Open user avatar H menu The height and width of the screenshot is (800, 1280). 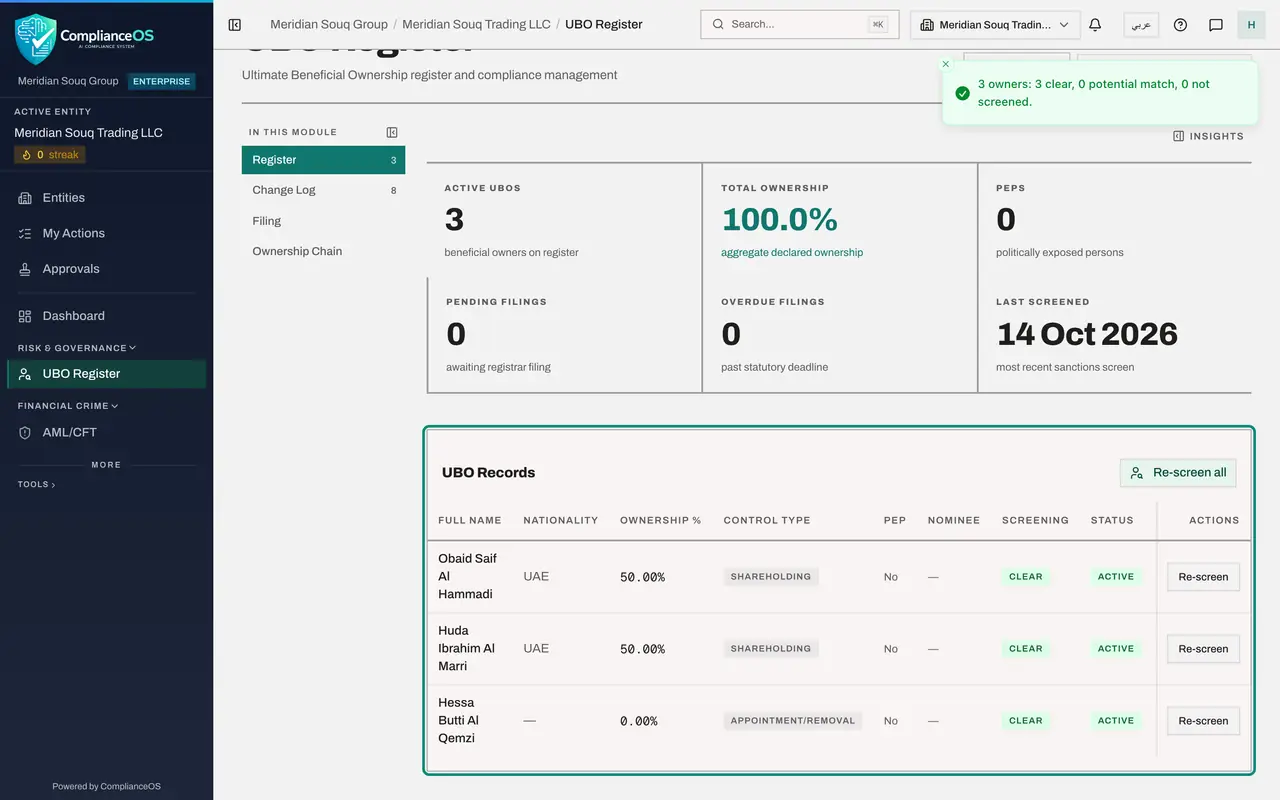pos(1251,25)
